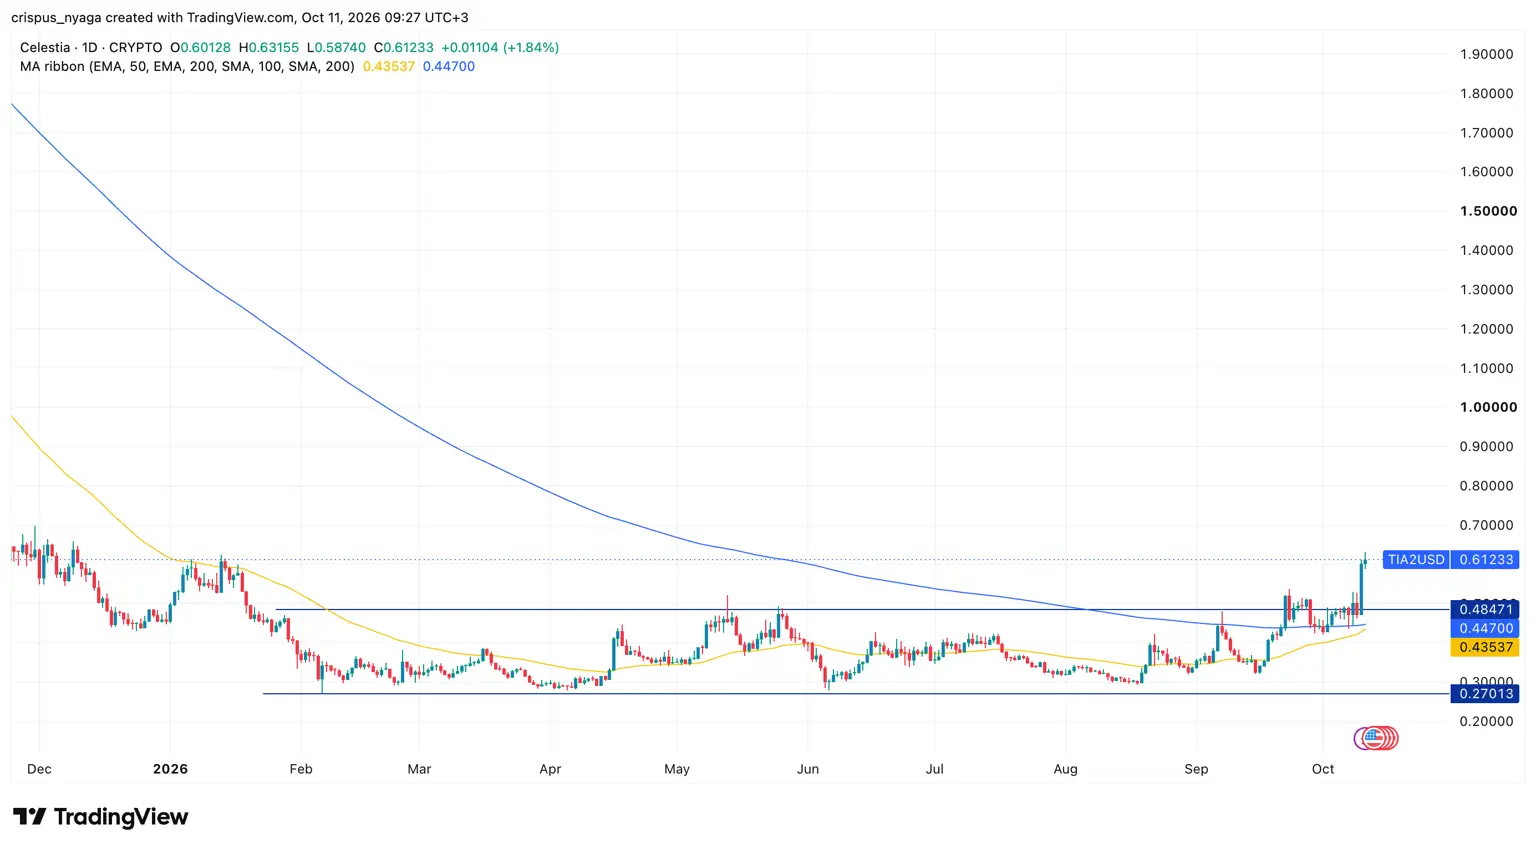The image size is (1536, 850).
Task: Click the 1.00000 level on price axis
Action: click(x=1488, y=407)
